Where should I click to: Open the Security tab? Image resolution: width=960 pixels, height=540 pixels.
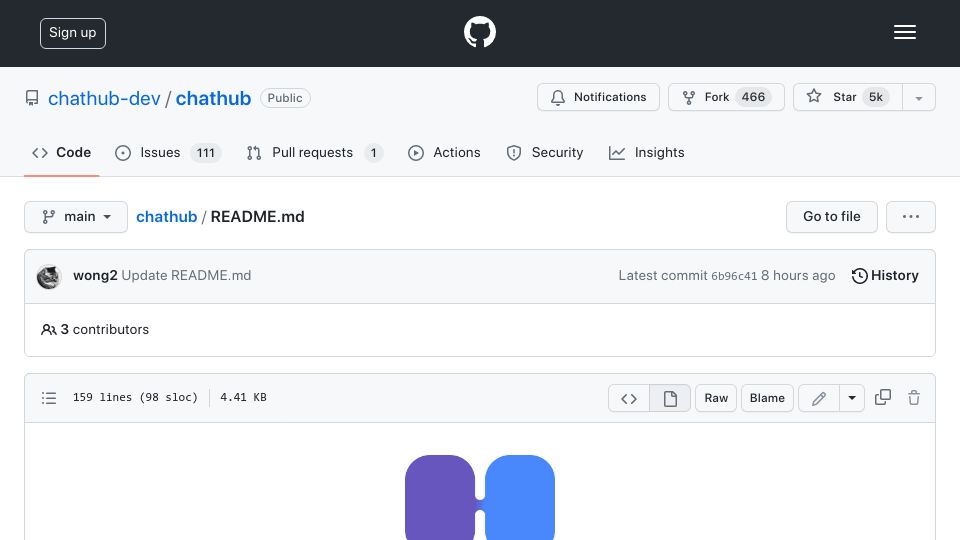pos(545,152)
